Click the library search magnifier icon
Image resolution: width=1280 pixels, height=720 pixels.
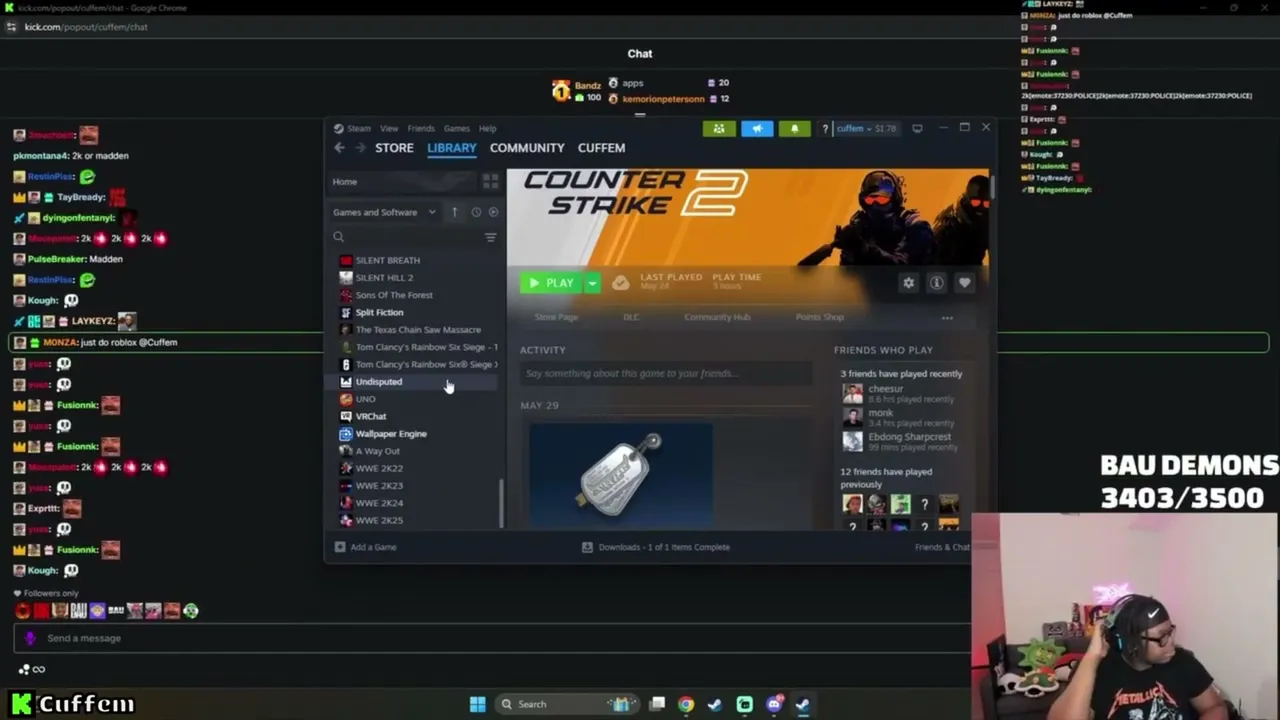coord(338,237)
